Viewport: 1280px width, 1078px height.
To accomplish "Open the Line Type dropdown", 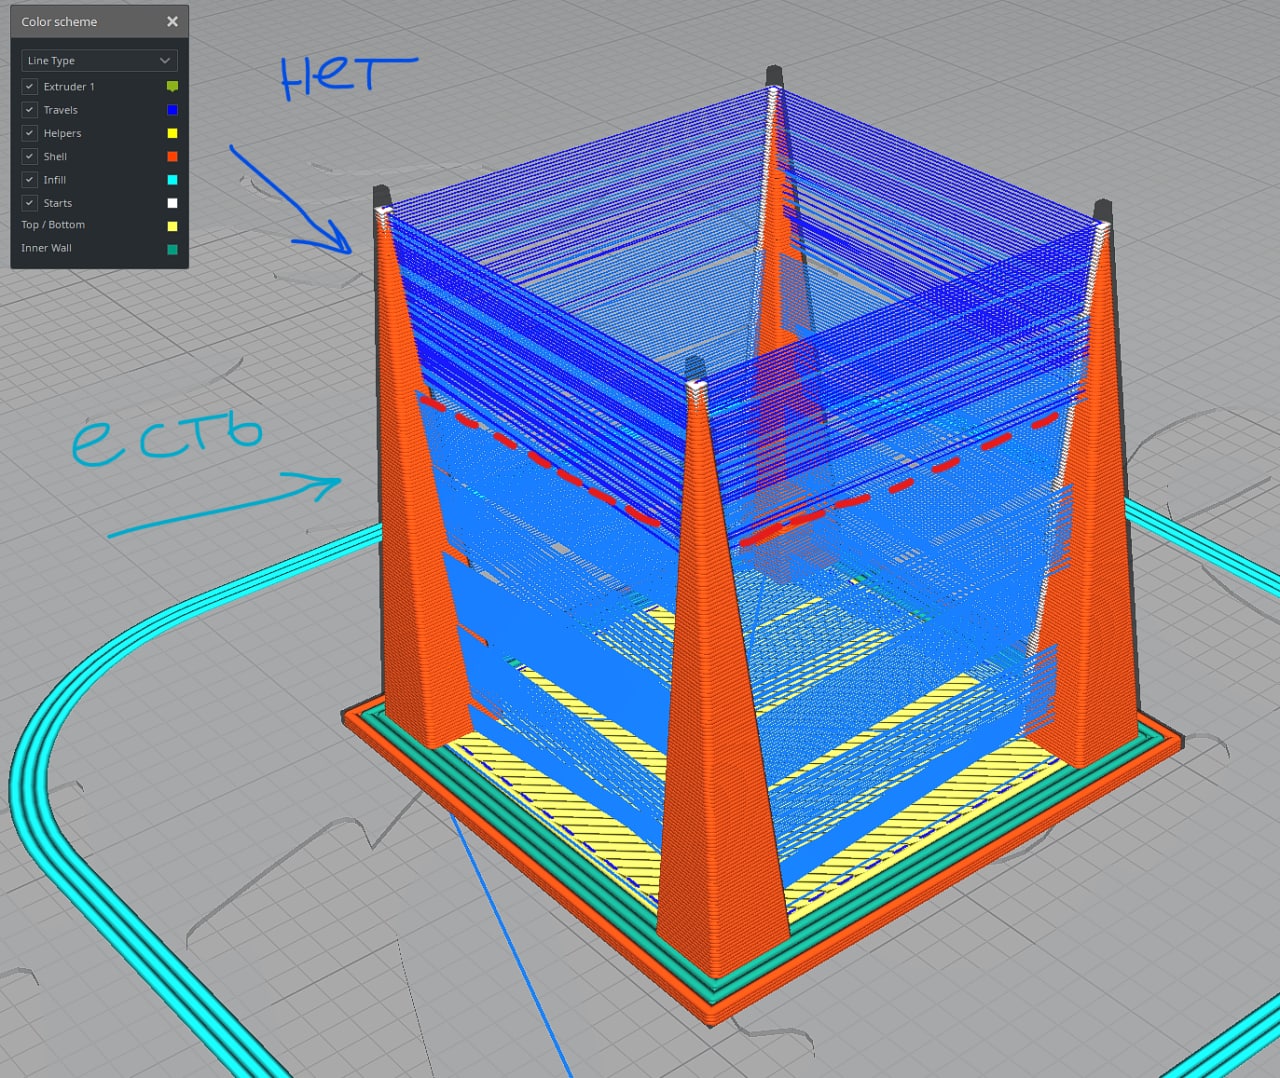I will click(99, 60).
